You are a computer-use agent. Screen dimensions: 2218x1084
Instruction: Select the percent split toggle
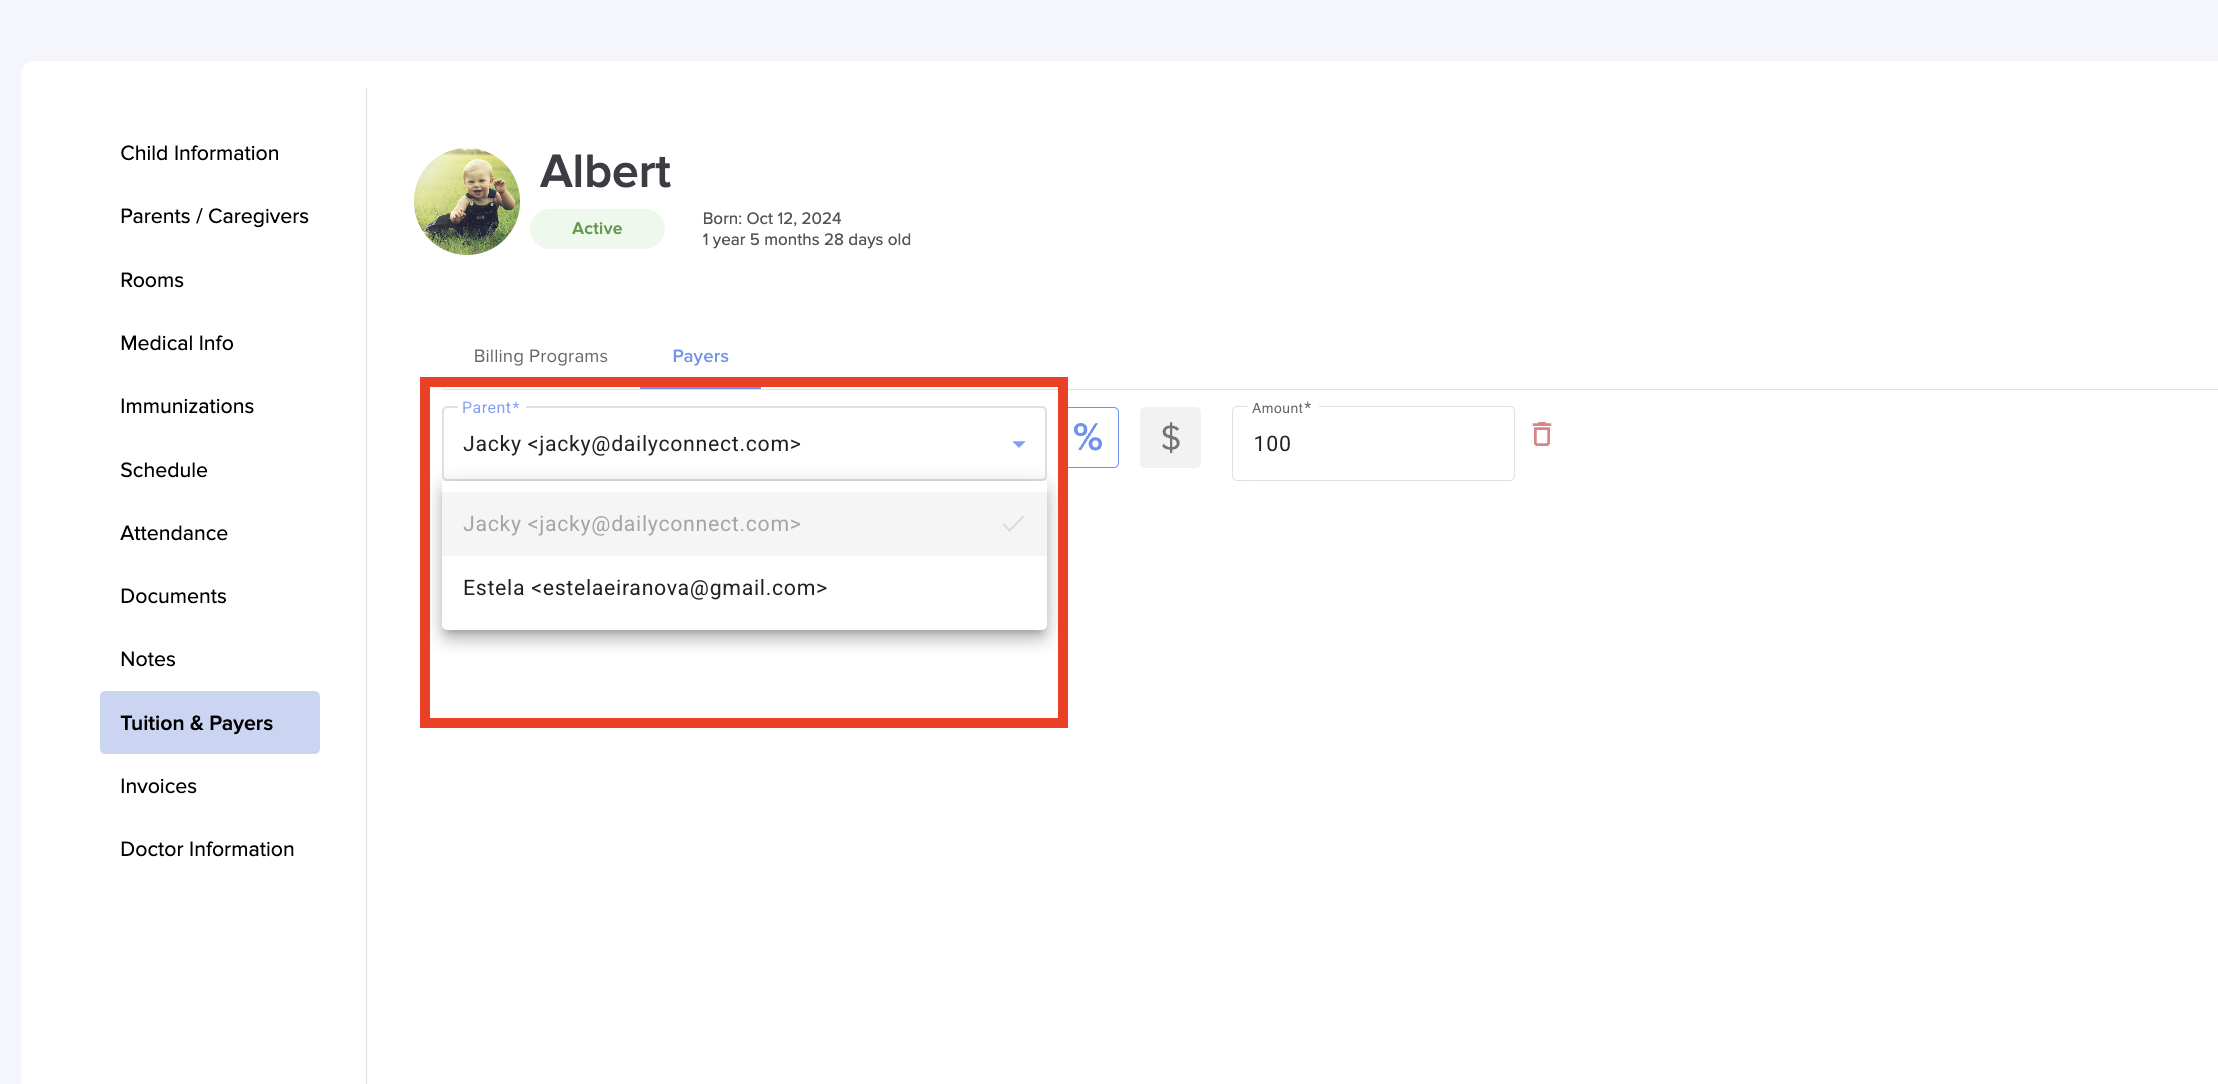click(x=1091, y=438)
